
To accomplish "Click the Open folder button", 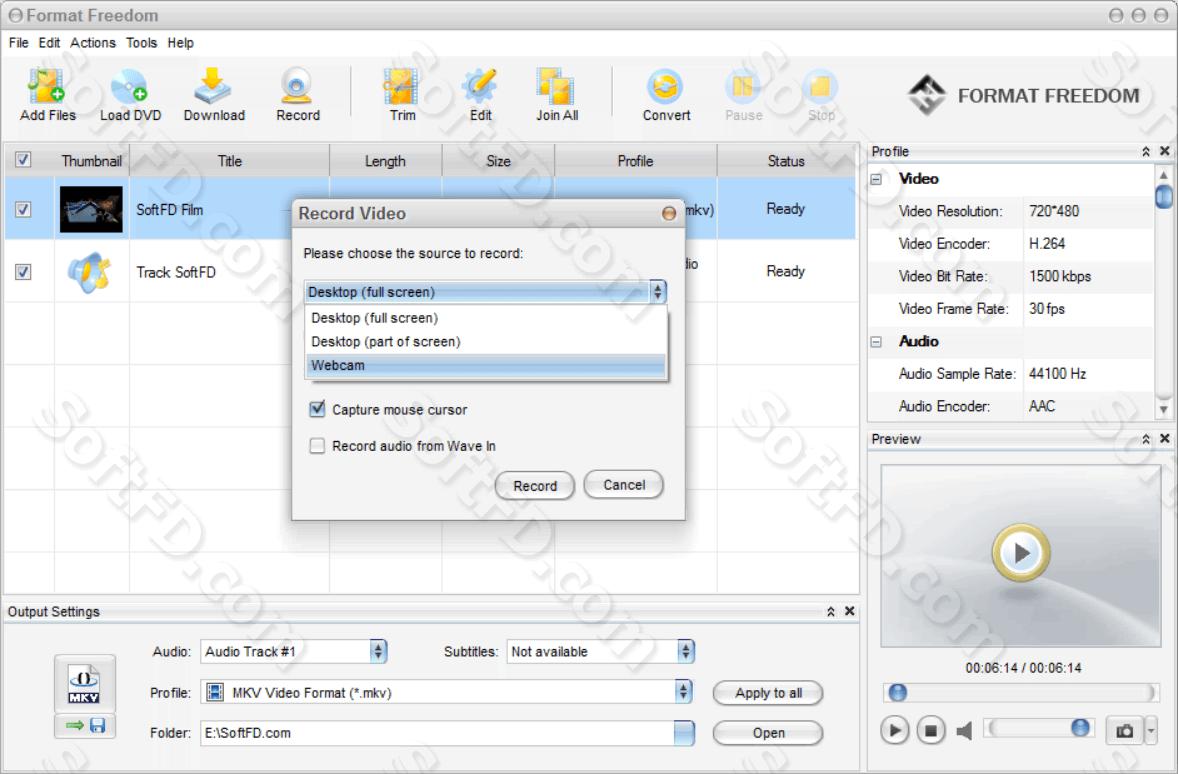I will point(768,733).
